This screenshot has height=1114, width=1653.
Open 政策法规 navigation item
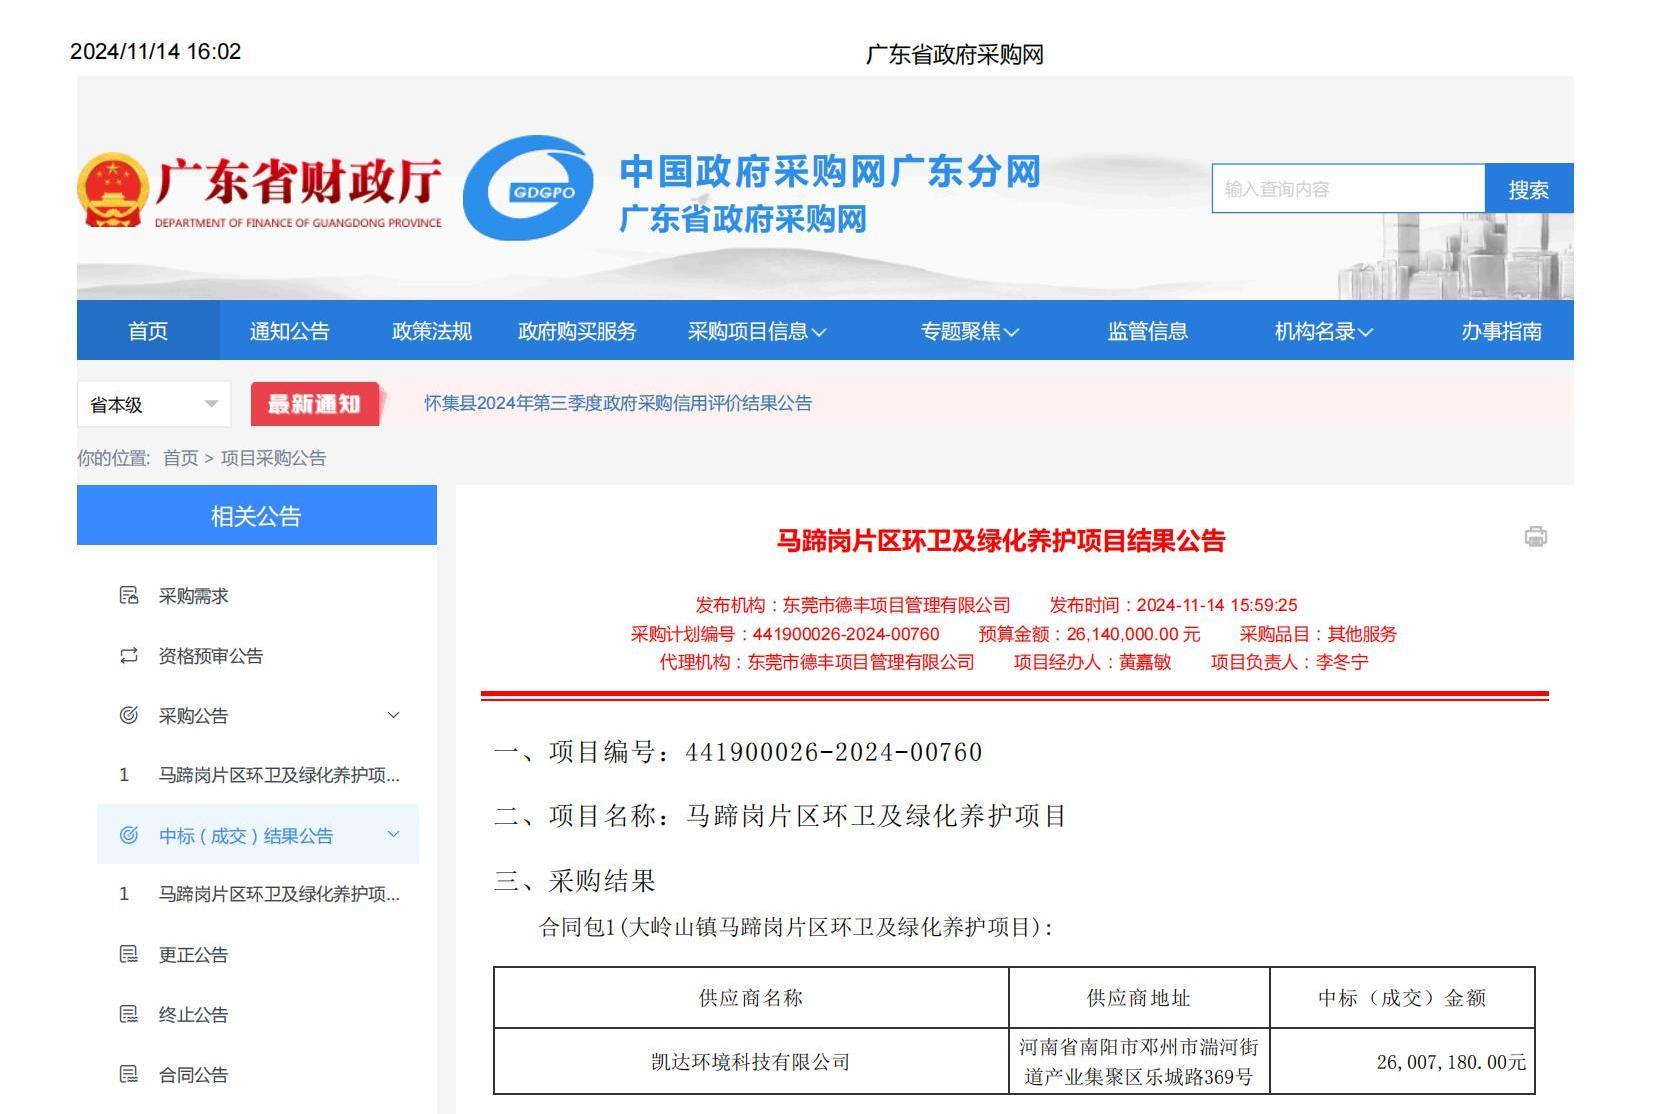(x=432, y=331)
